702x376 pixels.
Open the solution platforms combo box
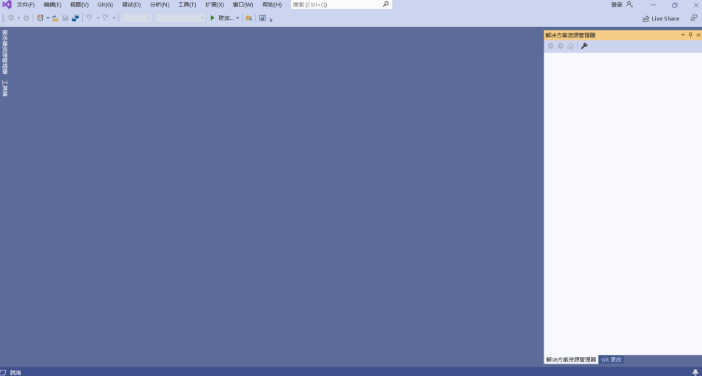180,18
